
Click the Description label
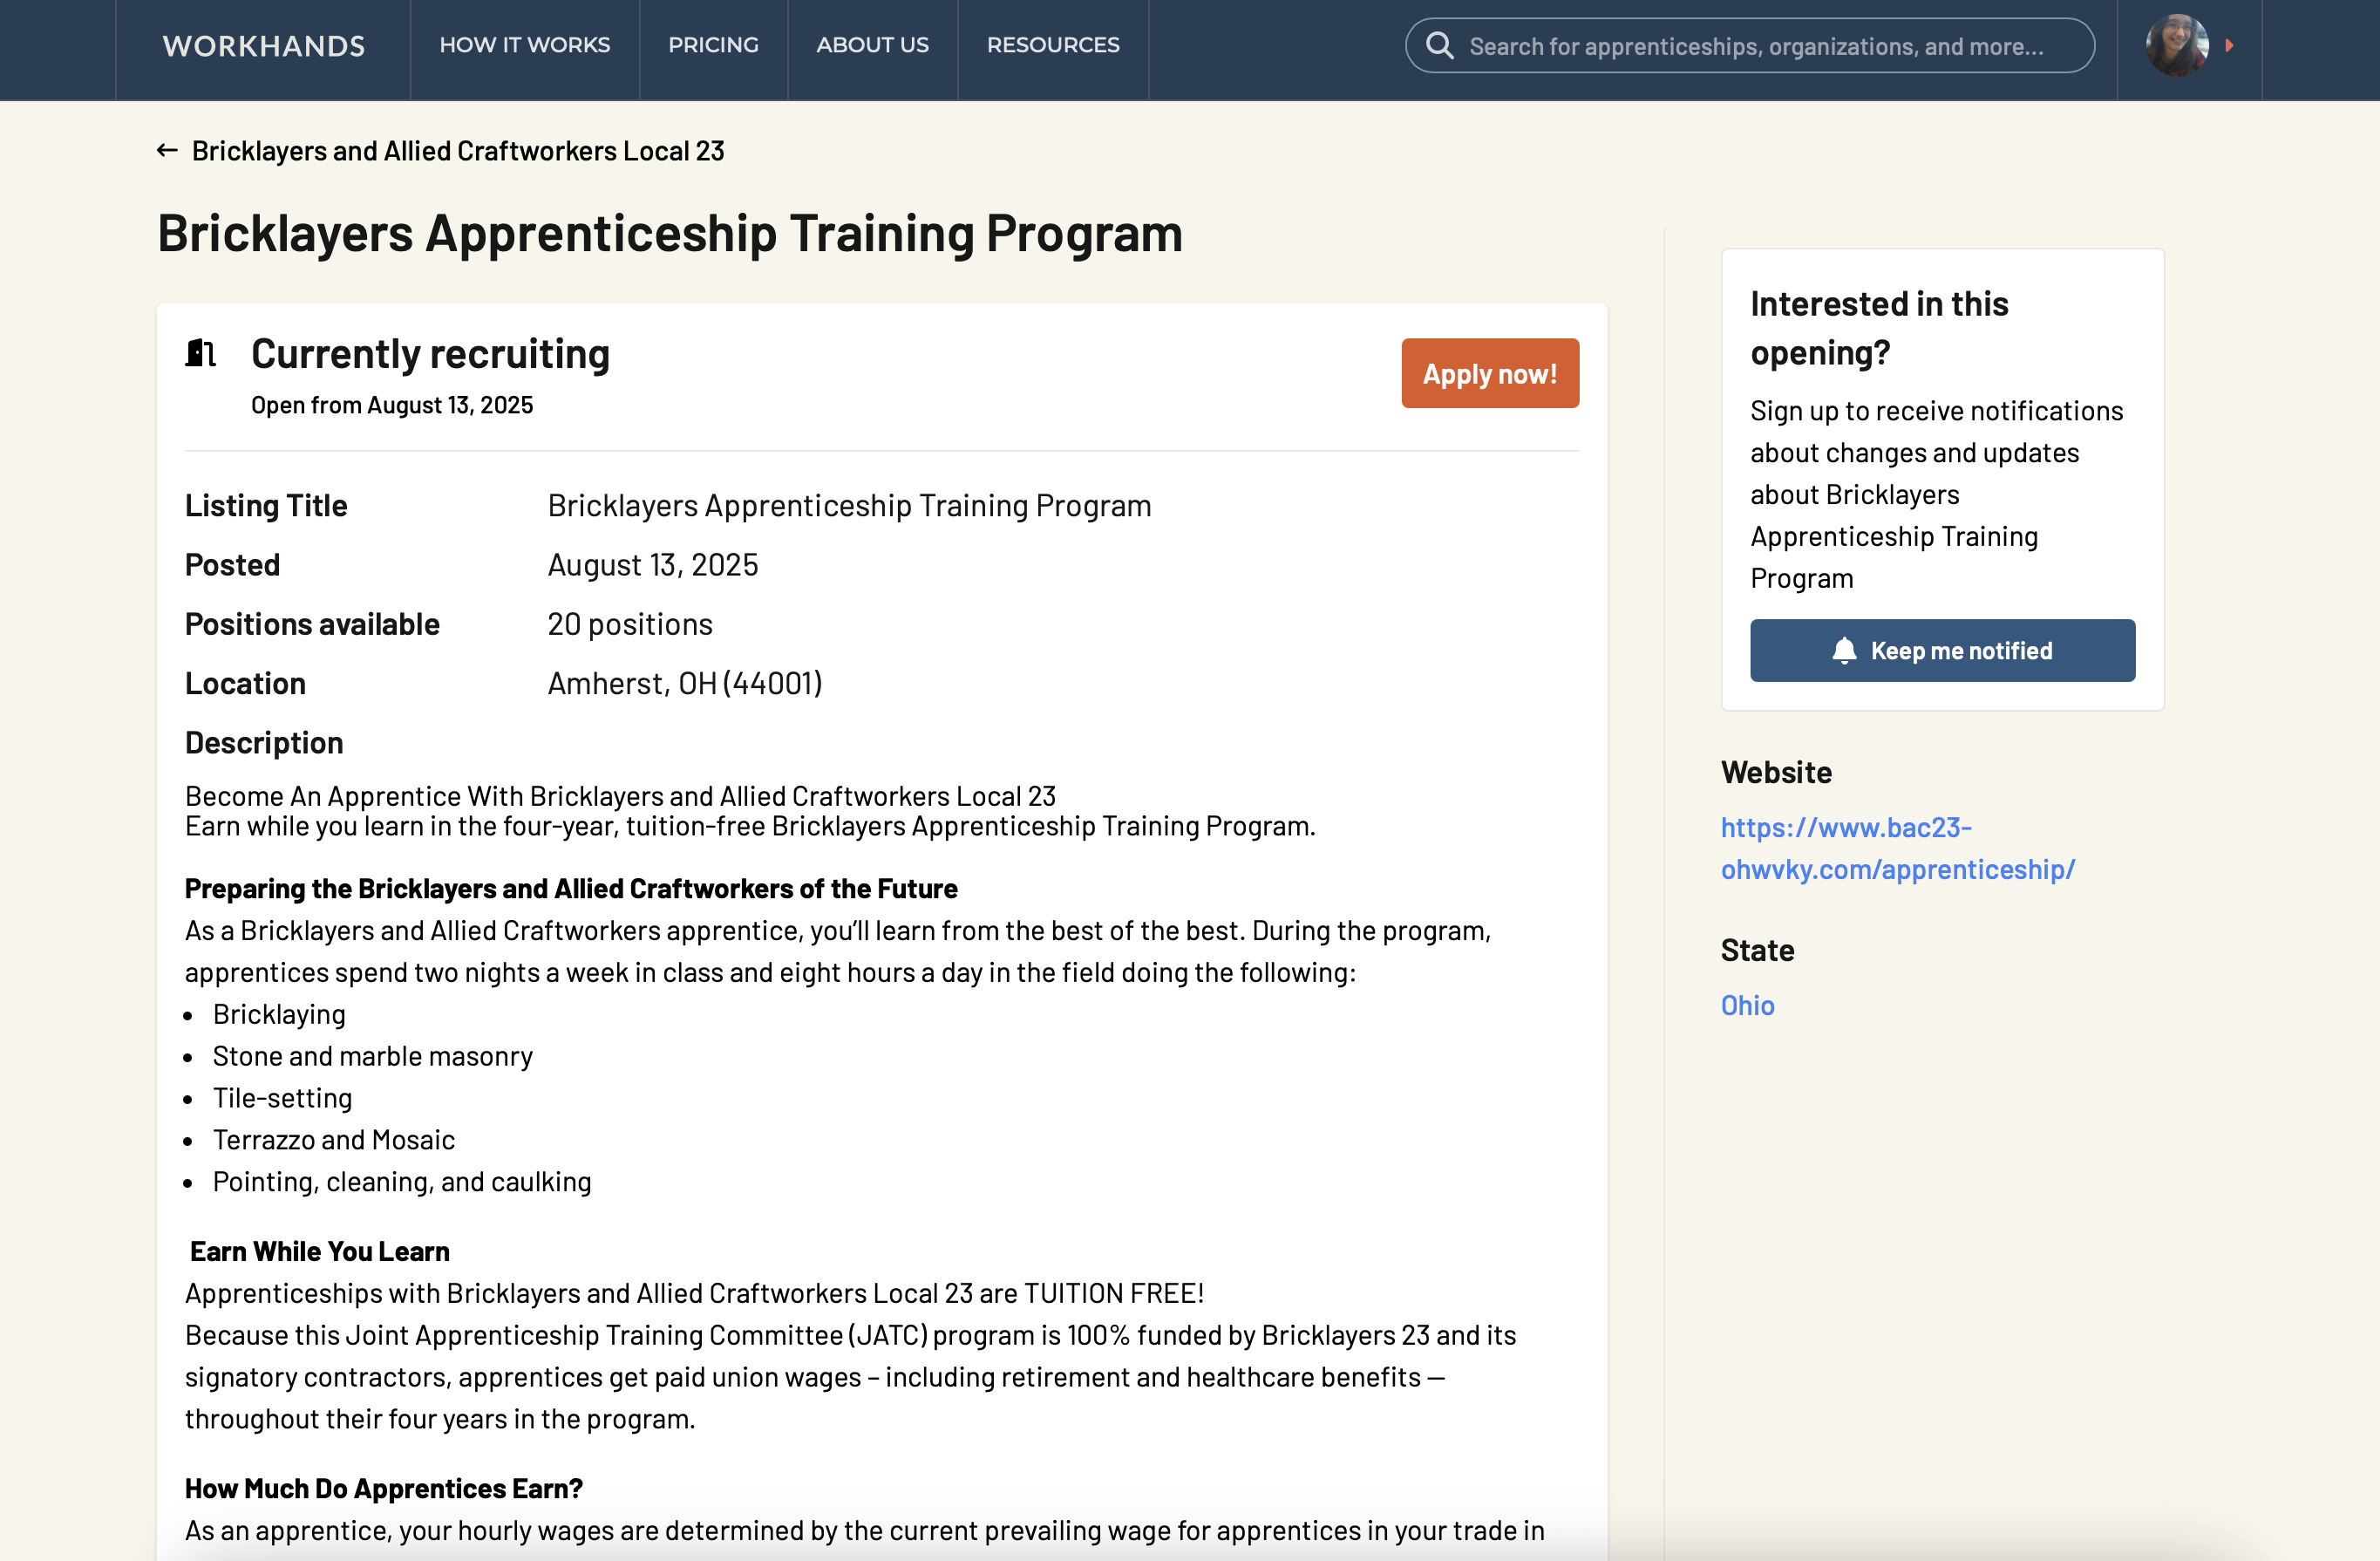pos(264,743)
